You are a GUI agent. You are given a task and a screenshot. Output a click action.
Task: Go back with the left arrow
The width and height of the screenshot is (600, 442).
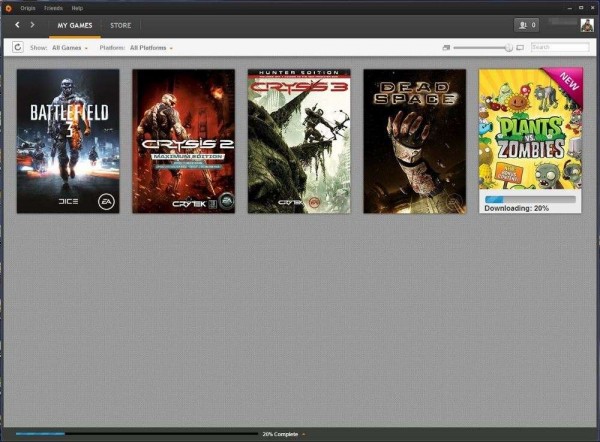17,25
